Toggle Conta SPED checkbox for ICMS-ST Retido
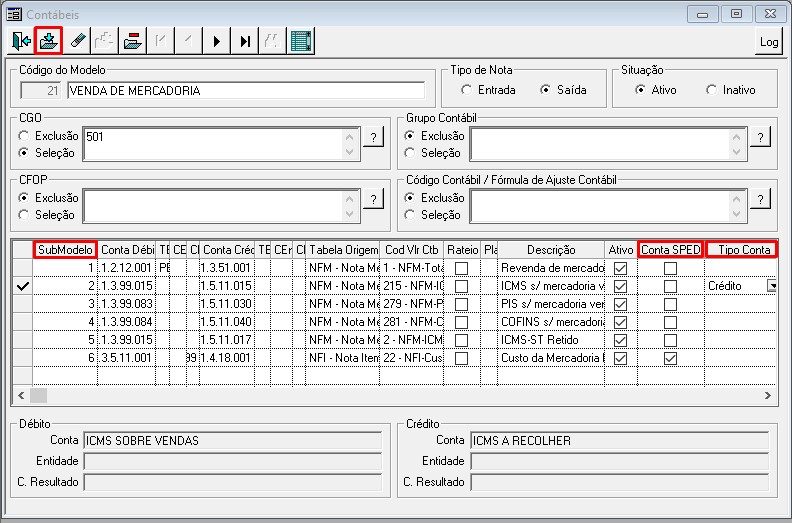The width and height of the screenshot is (792, 523). (x=670, y=340)
